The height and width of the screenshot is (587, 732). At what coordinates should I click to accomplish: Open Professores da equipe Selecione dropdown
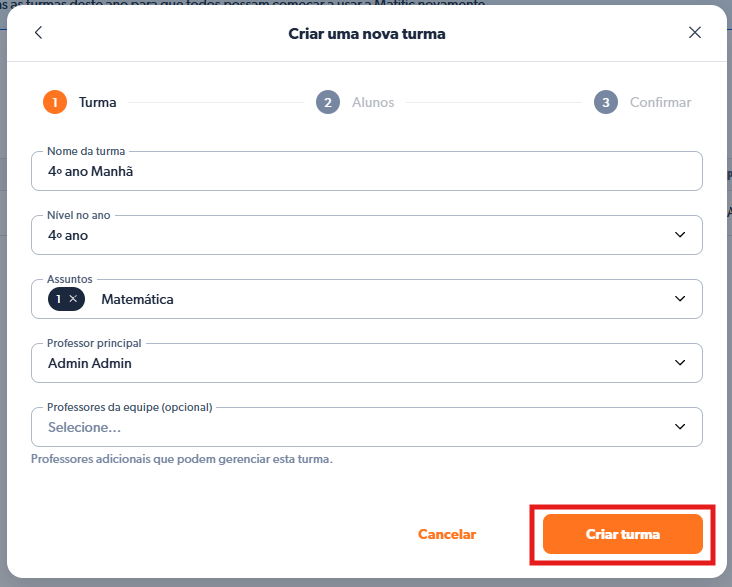tap(350, 427)
